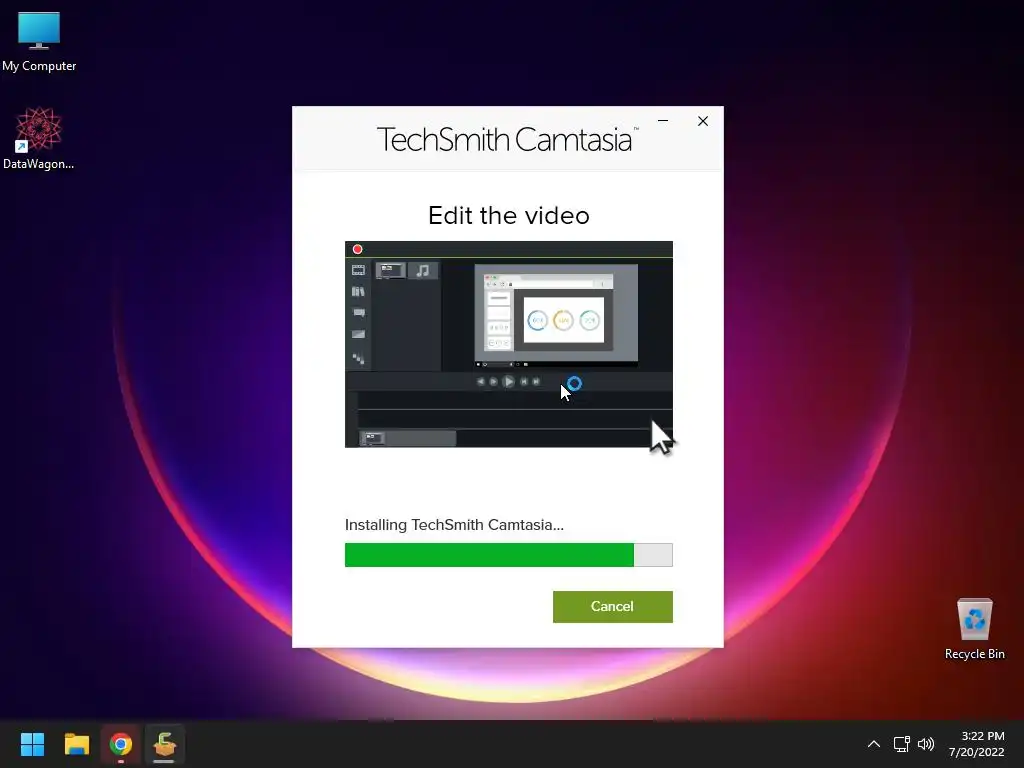Open the volume tray icon
1024x768 pixels.
pos(926,744)
